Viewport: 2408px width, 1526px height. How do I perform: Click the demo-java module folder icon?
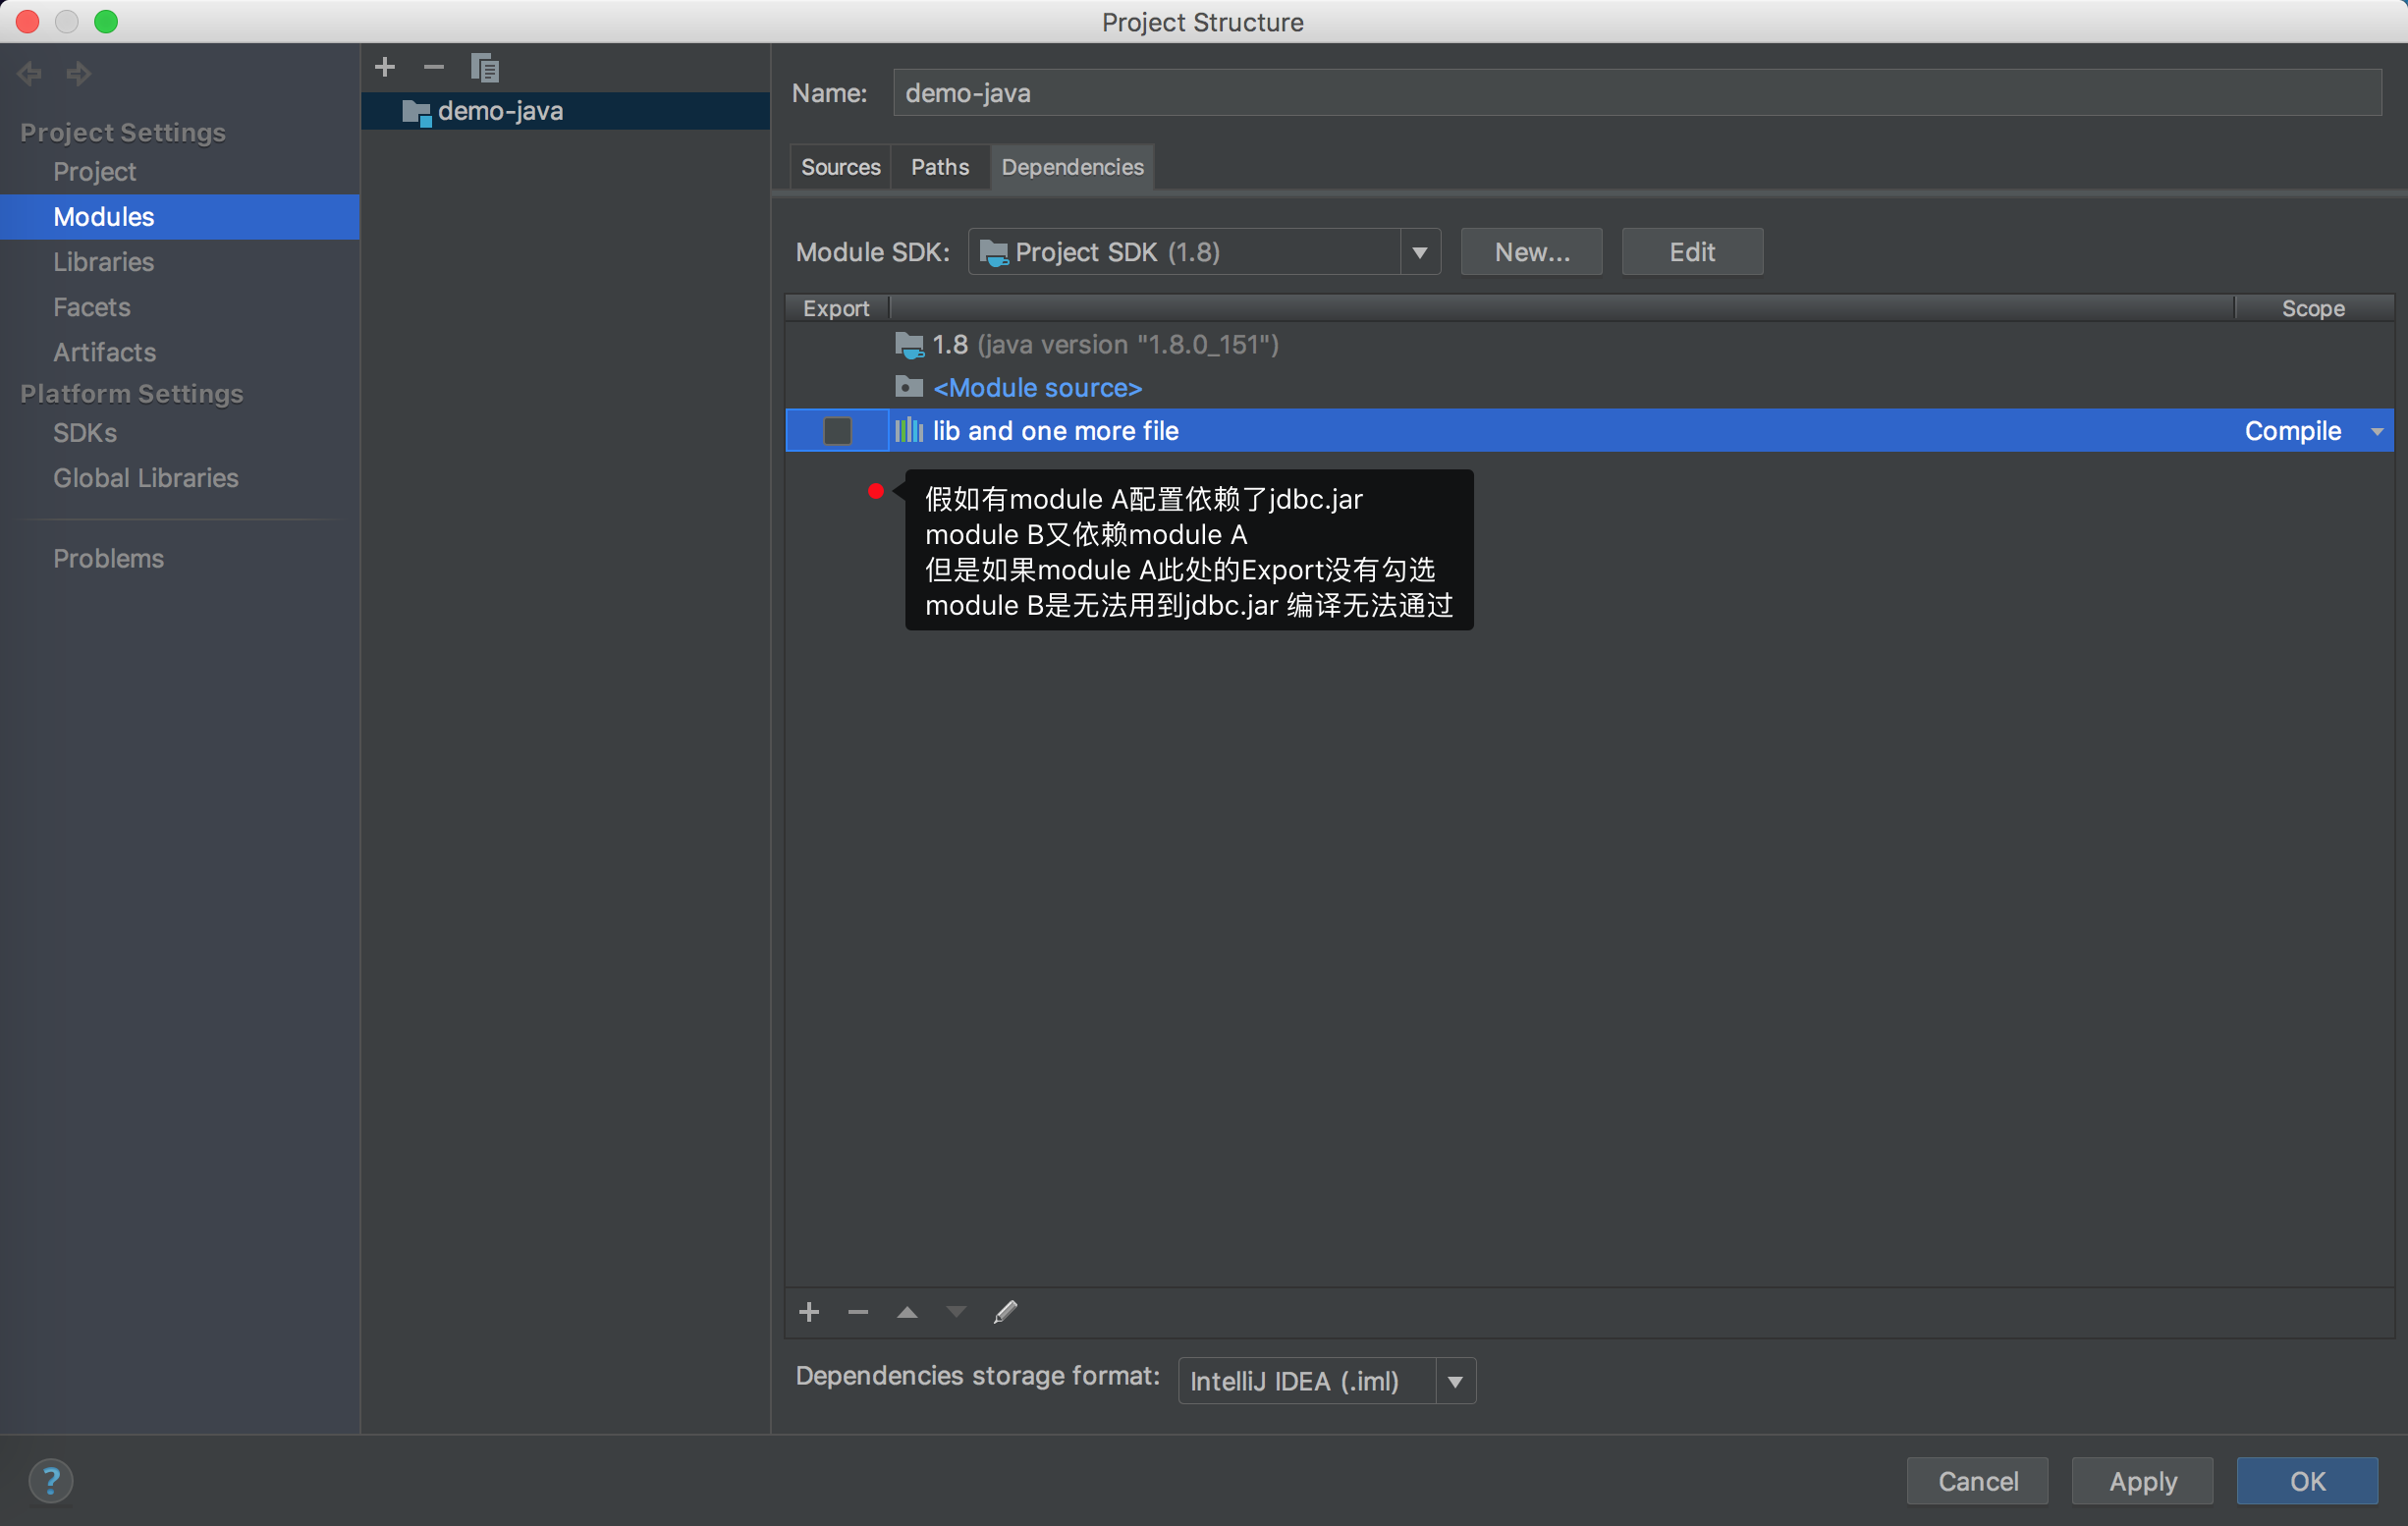416,112
